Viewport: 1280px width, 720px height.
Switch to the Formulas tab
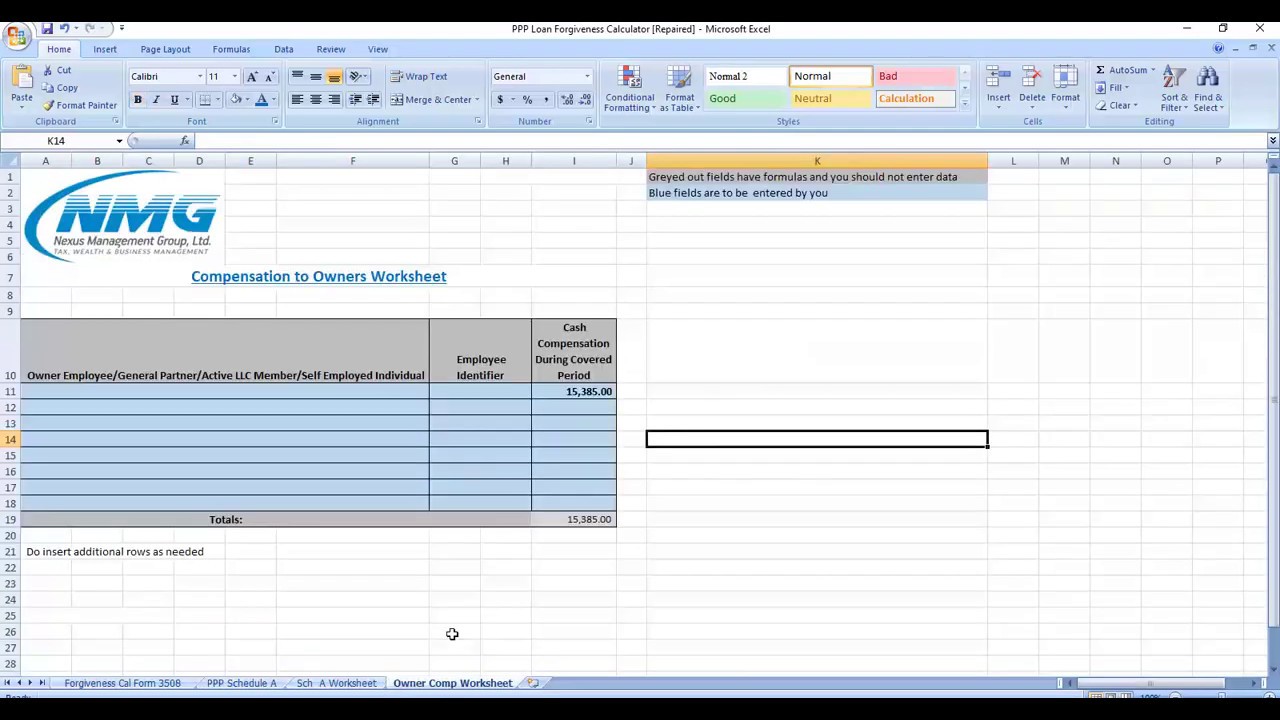pyautogui.click(x=231, y=49)
